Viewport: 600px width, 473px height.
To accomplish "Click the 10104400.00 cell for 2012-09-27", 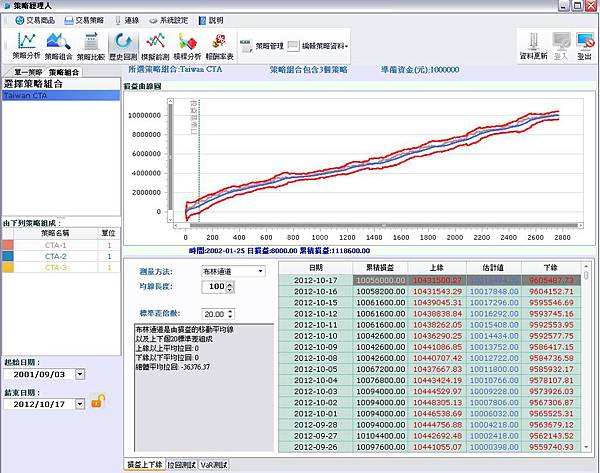I will [380, 436].
